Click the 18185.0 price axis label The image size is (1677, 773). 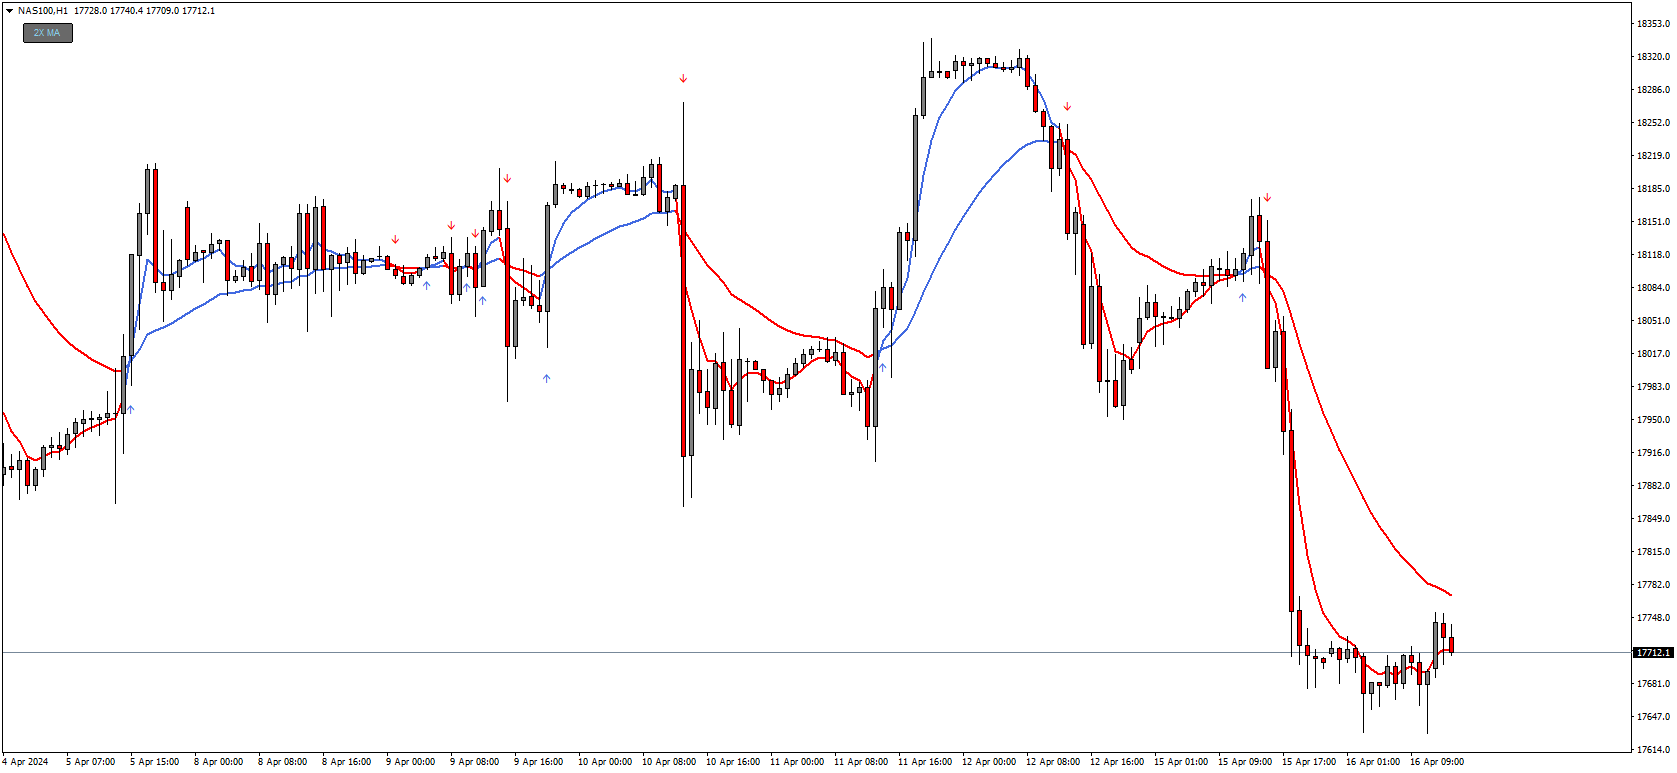coord(1653,189)
